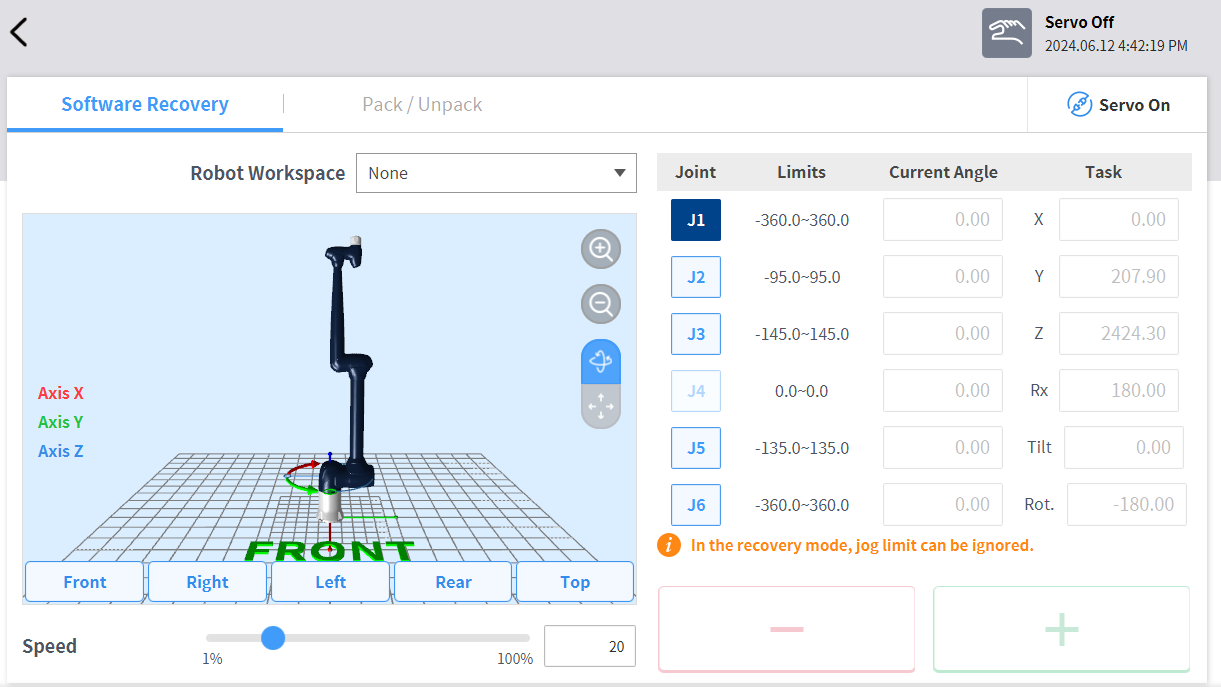This screenshot has height=690, width=1221.
Task: Set 3D view to Front
Action: 85,582
